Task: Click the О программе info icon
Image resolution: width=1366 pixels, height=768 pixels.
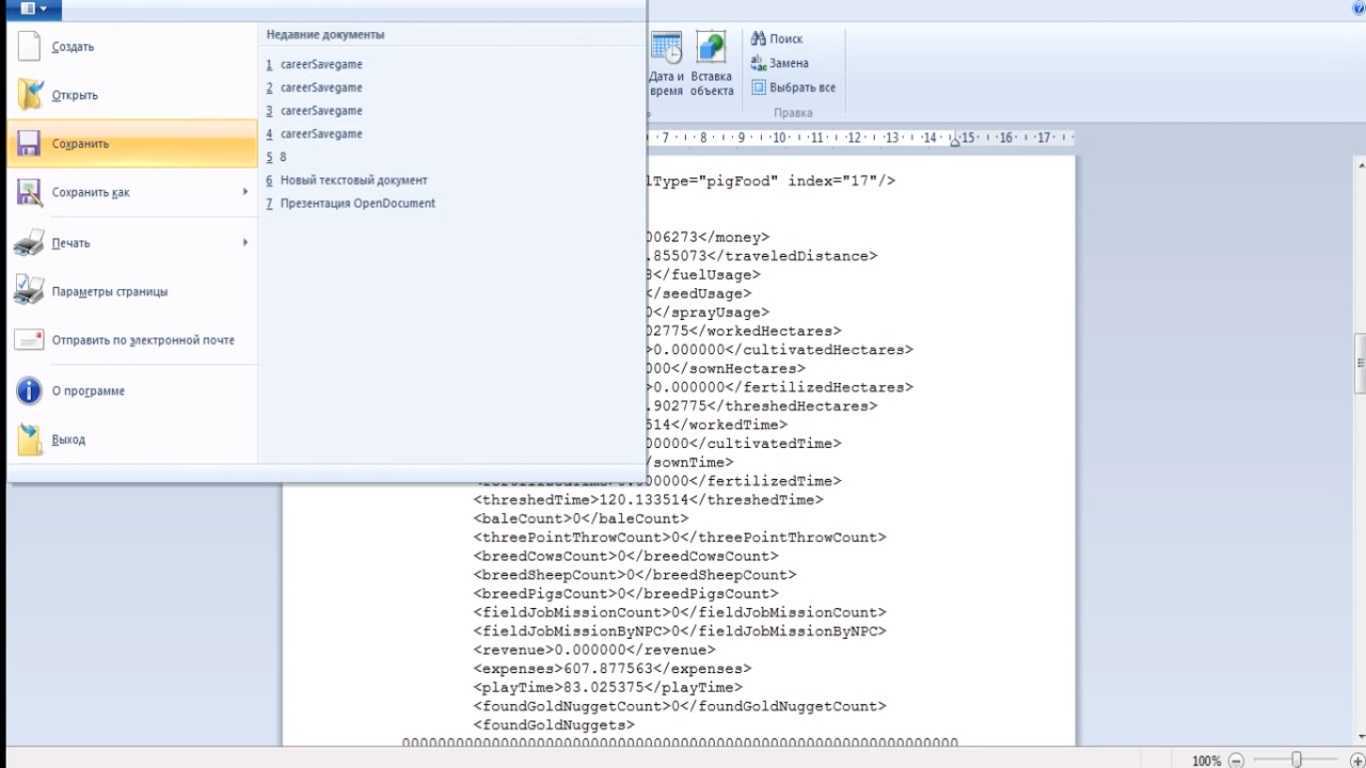Action: tap(30, 391)
